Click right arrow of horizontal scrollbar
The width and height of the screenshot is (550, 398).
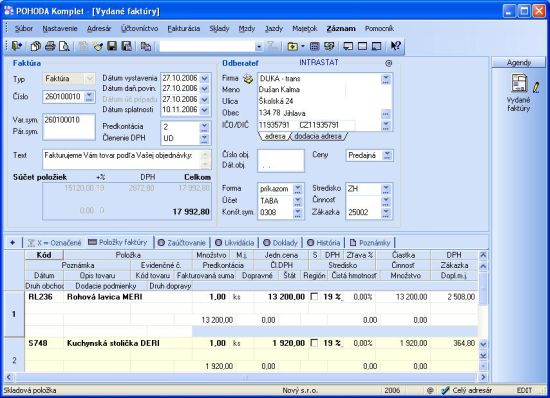pos(483,377)
